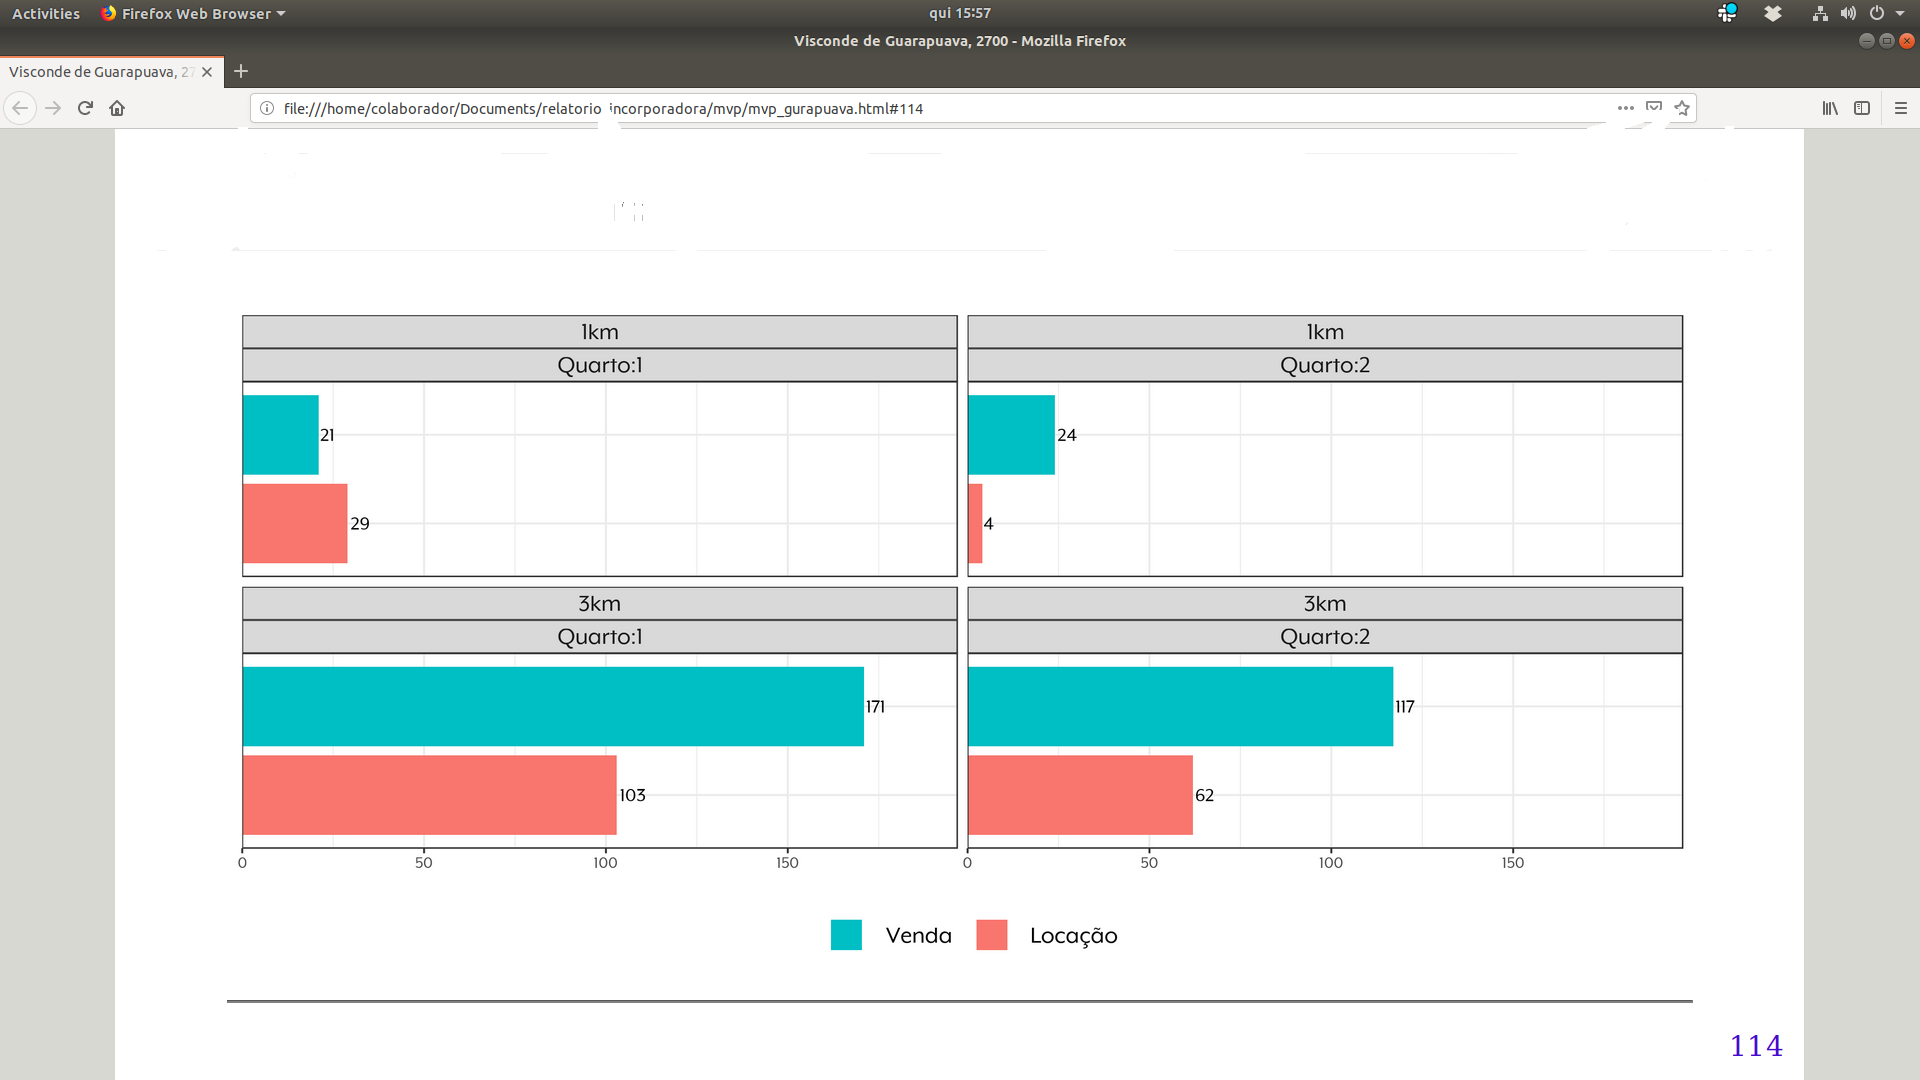1920x1080 pixels.
Task: Click the teal Venda legend swatch
Action: pos(846,934)
